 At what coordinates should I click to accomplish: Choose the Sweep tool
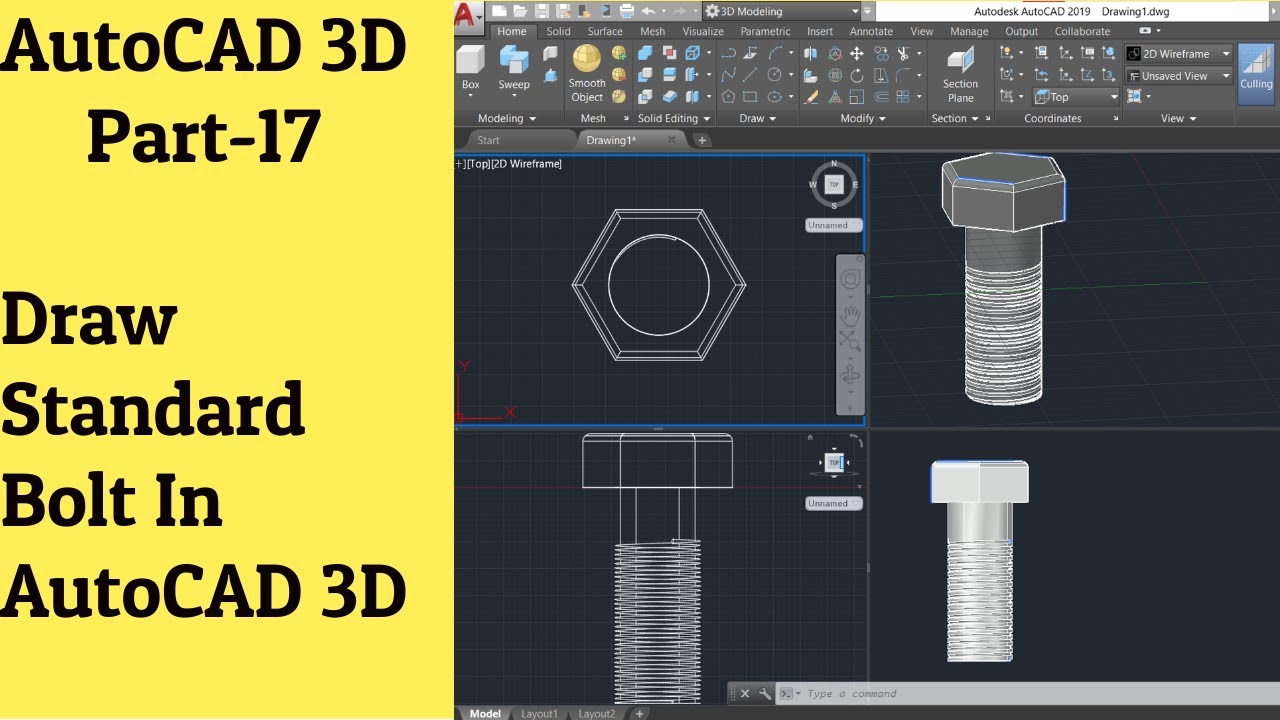tap(514, 68)
